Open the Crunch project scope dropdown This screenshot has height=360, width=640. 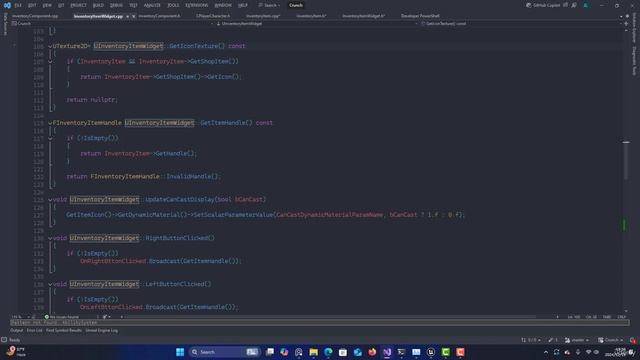pyautogui.click(x=112, y=24)
